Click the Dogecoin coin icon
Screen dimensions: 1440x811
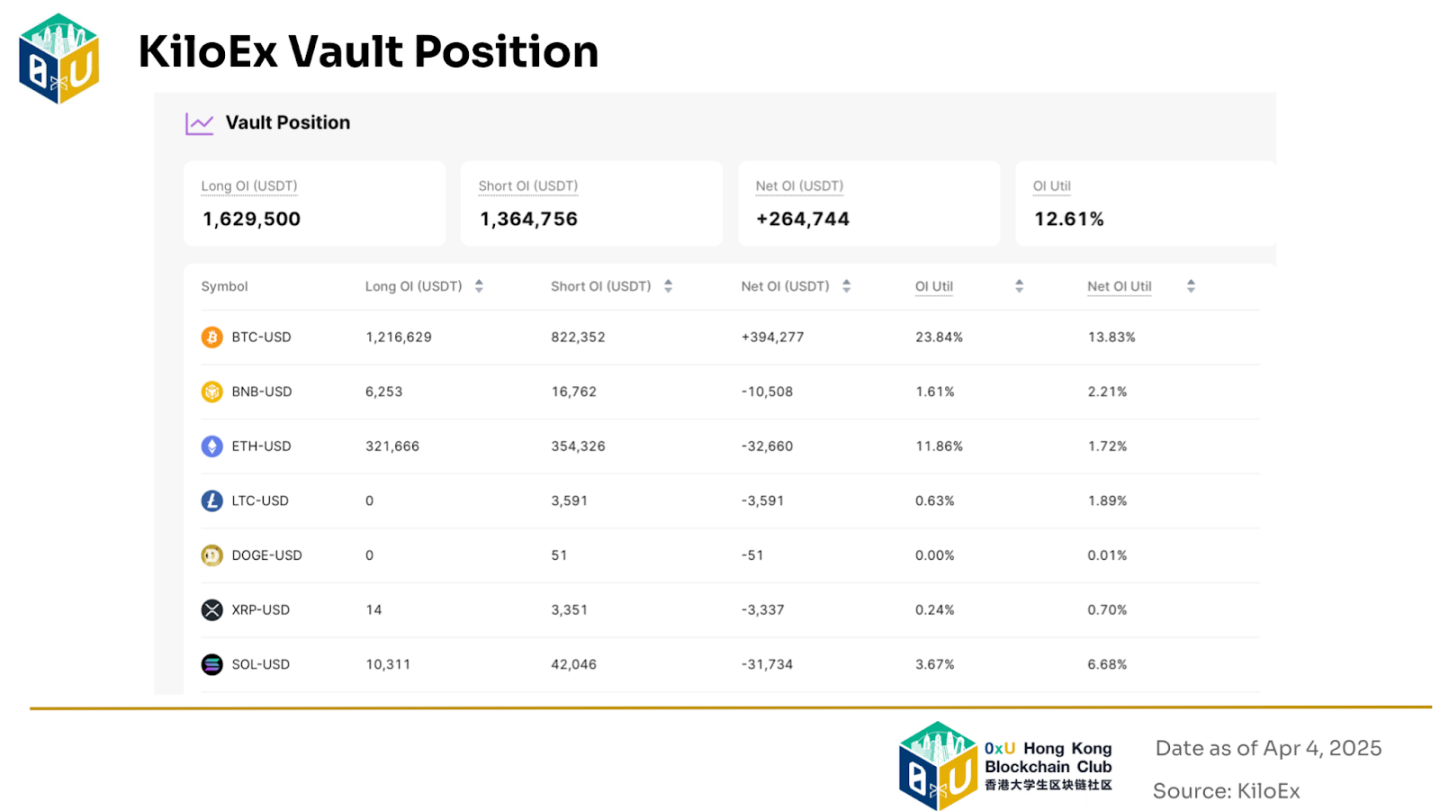point(212,555)
